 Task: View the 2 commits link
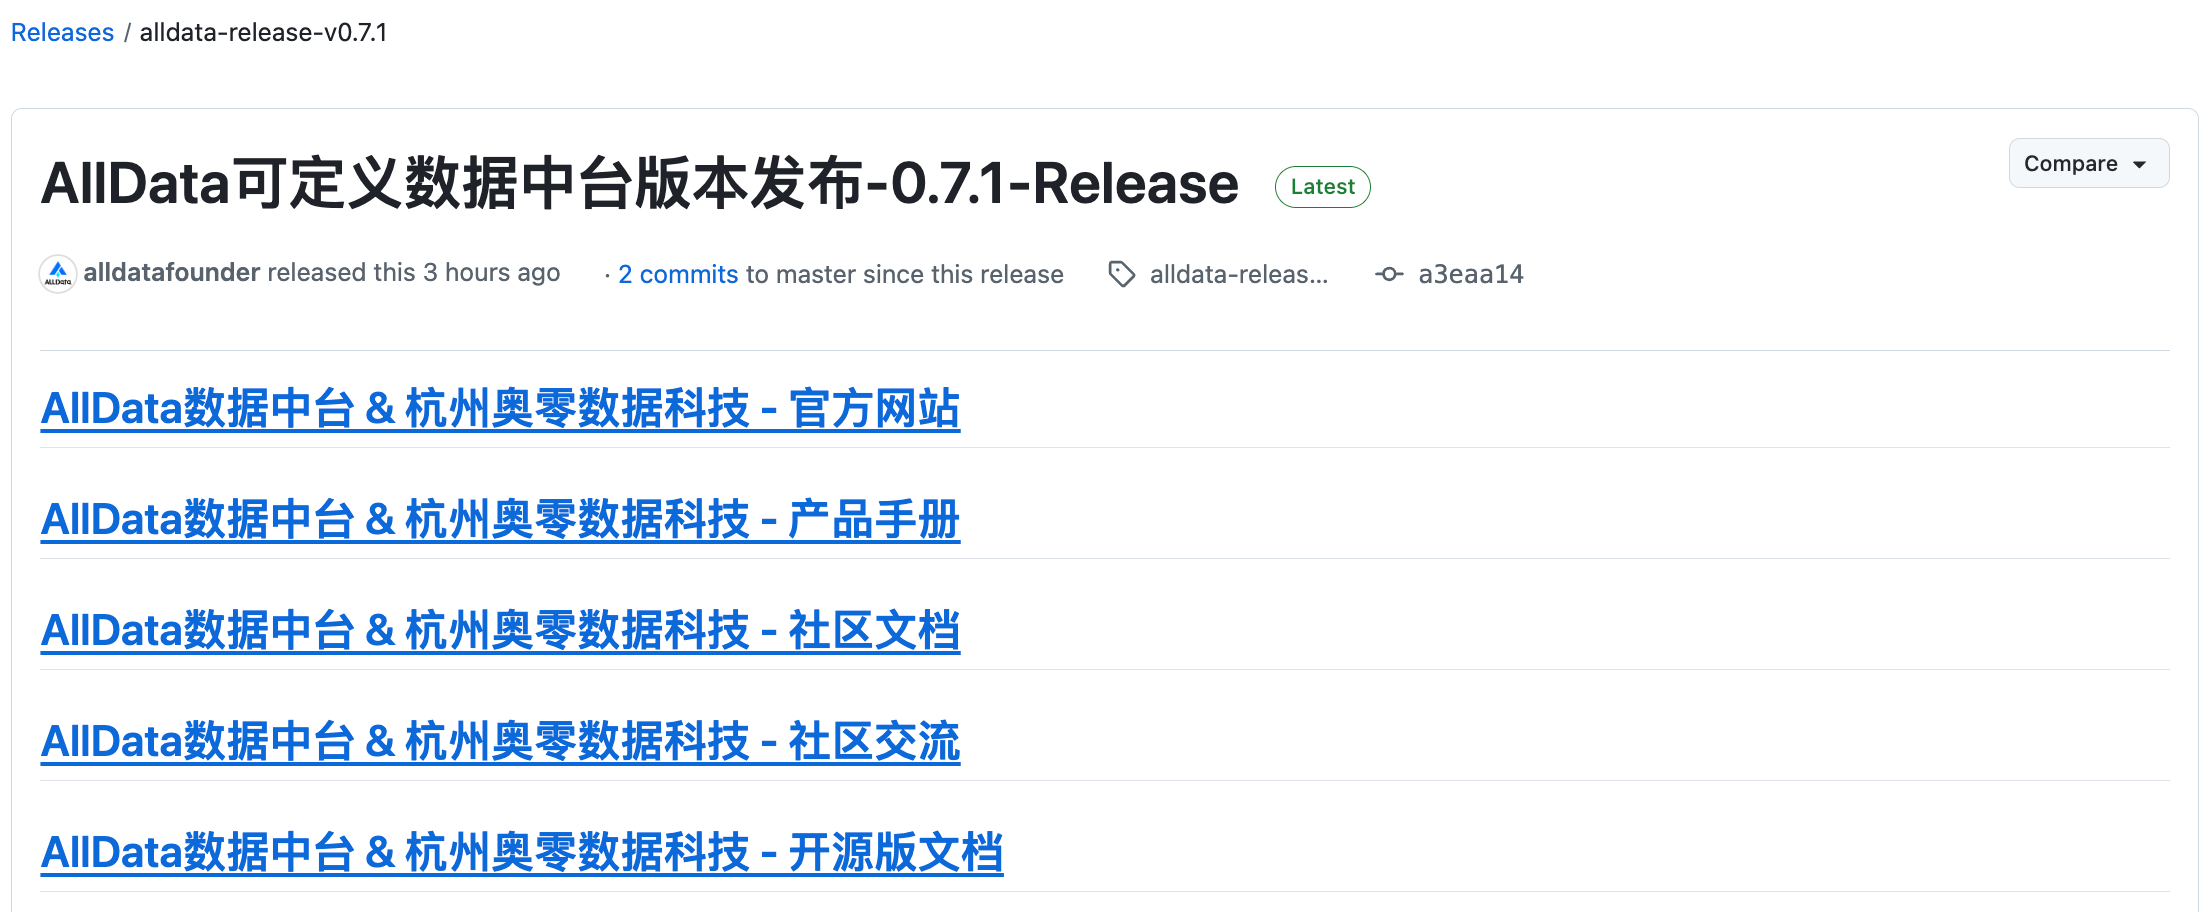pos(678,274)
